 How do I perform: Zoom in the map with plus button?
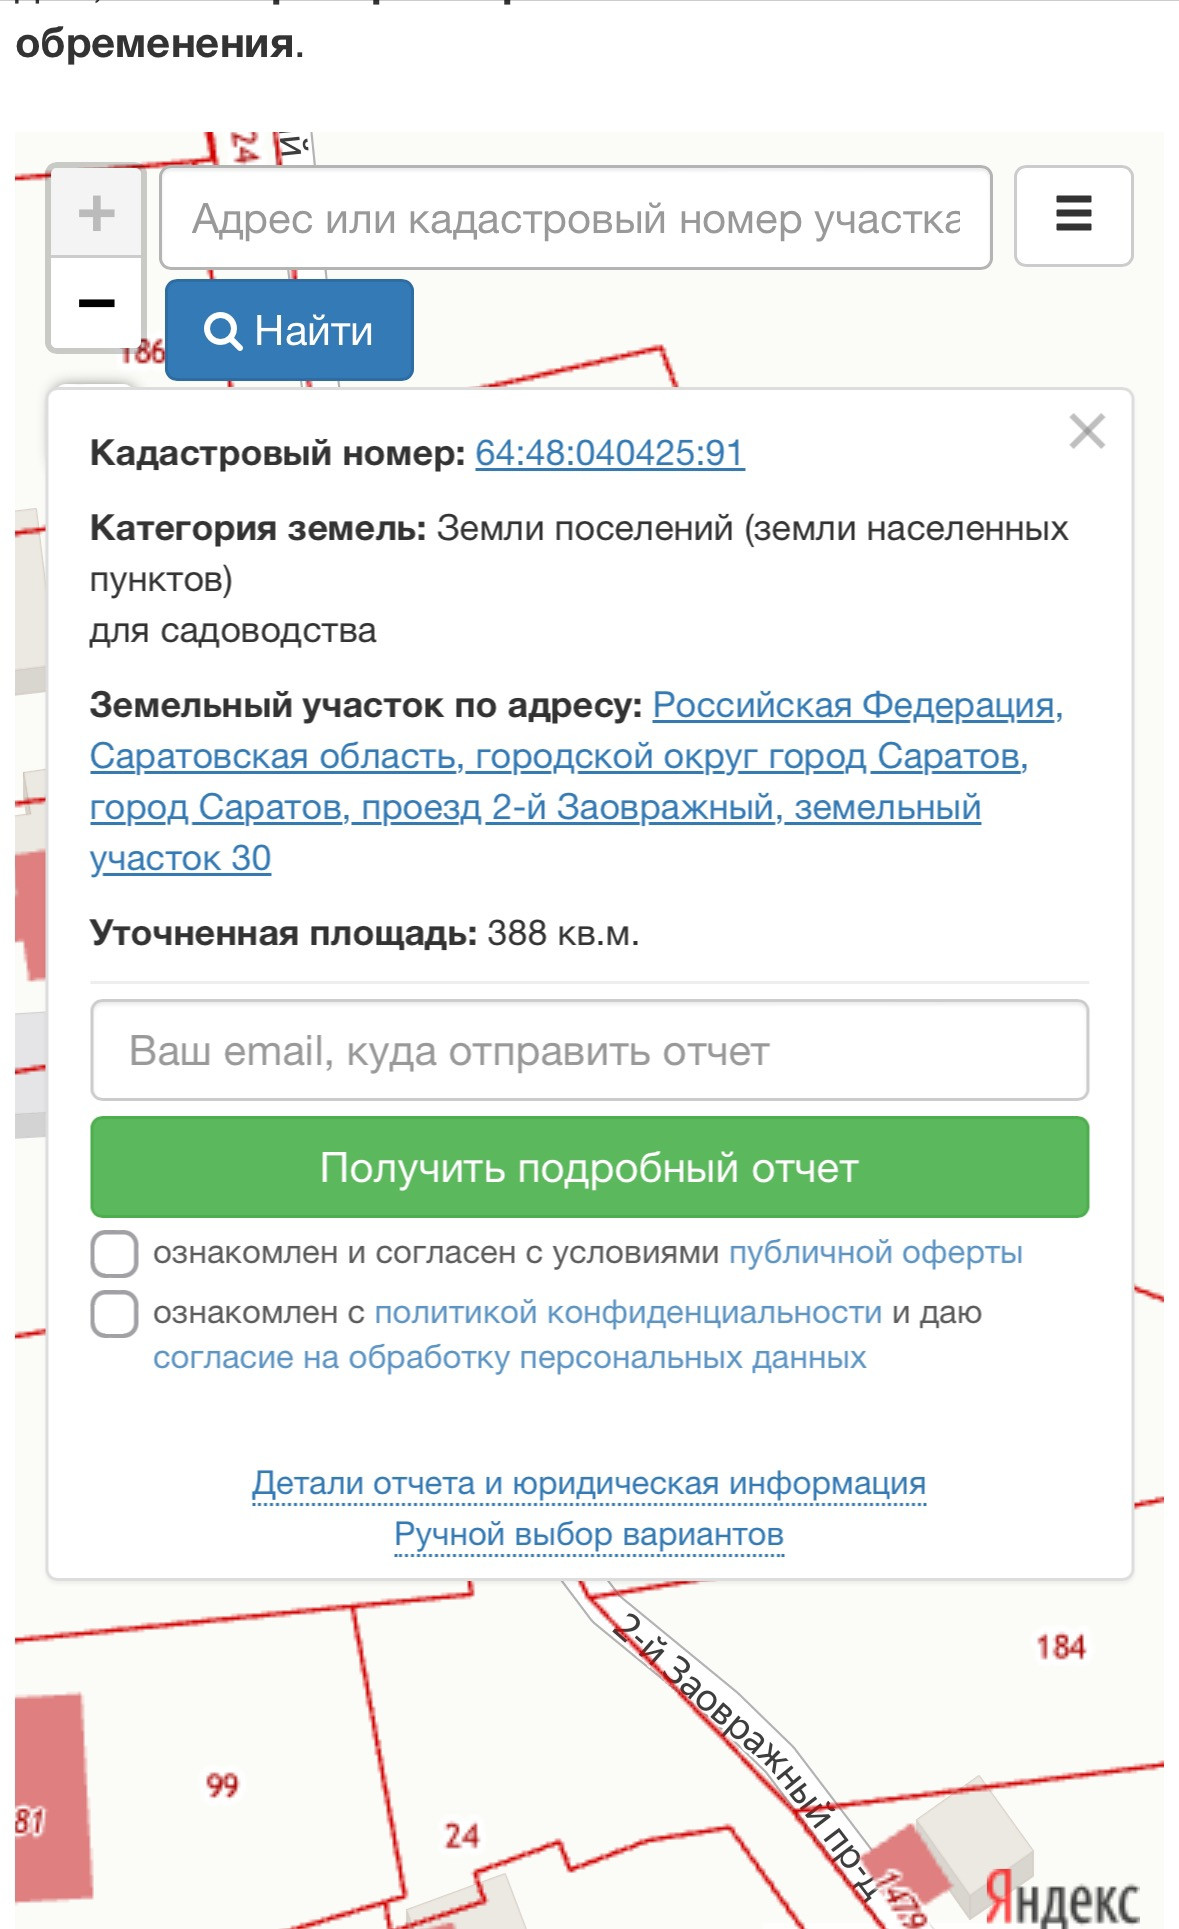coord(97,213)
